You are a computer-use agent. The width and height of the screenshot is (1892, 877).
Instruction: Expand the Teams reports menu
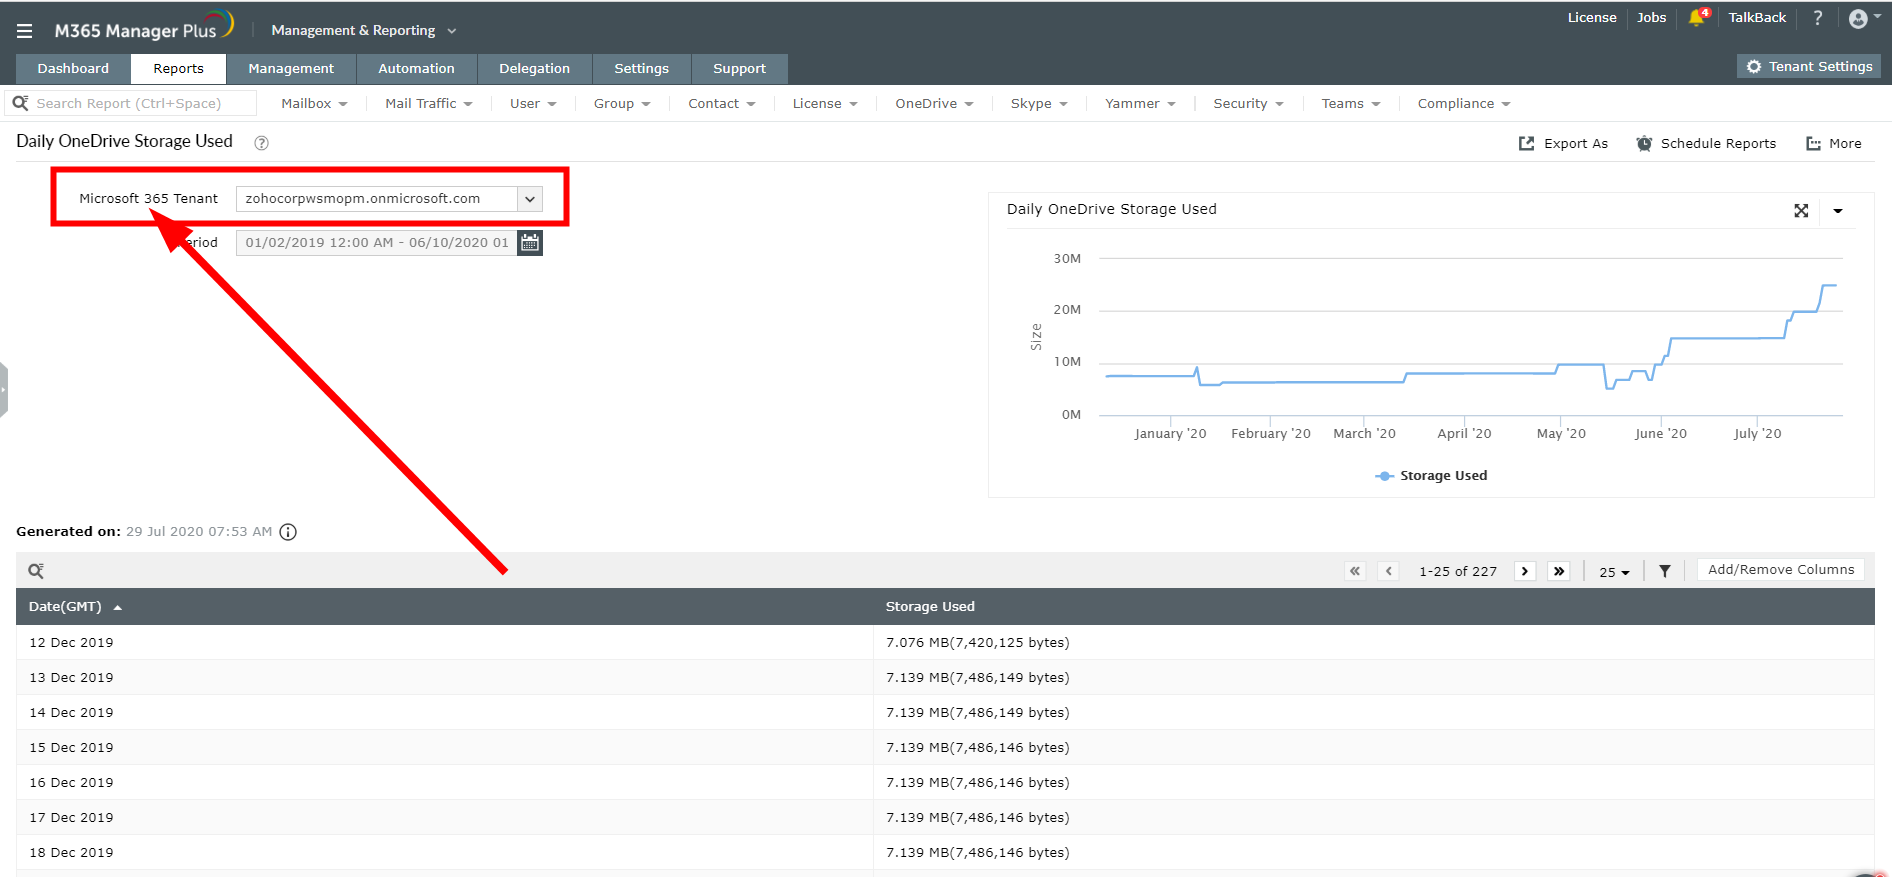[1350, 104]
